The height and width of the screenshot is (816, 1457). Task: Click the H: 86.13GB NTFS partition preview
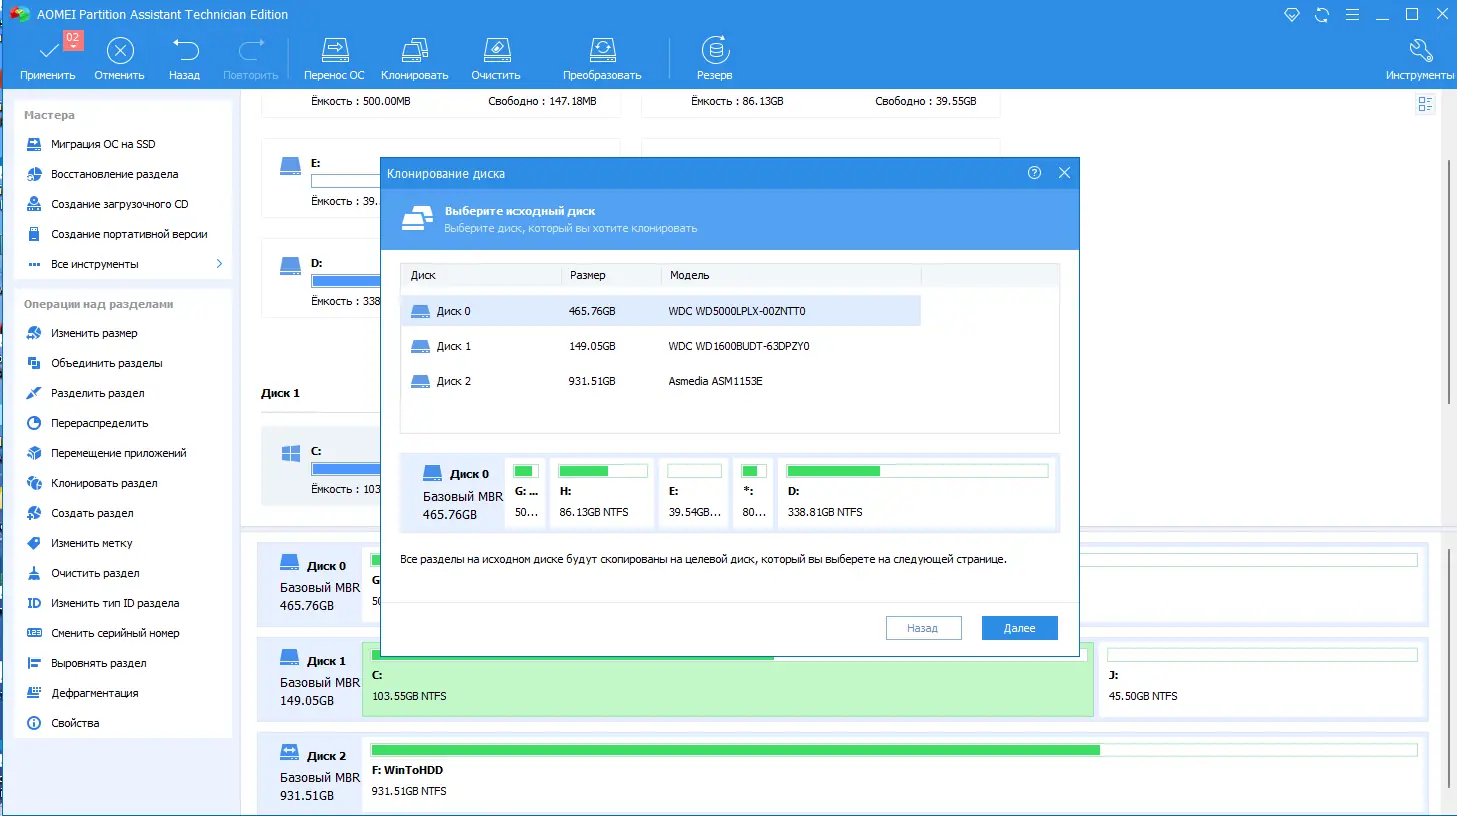pos(602,491)
